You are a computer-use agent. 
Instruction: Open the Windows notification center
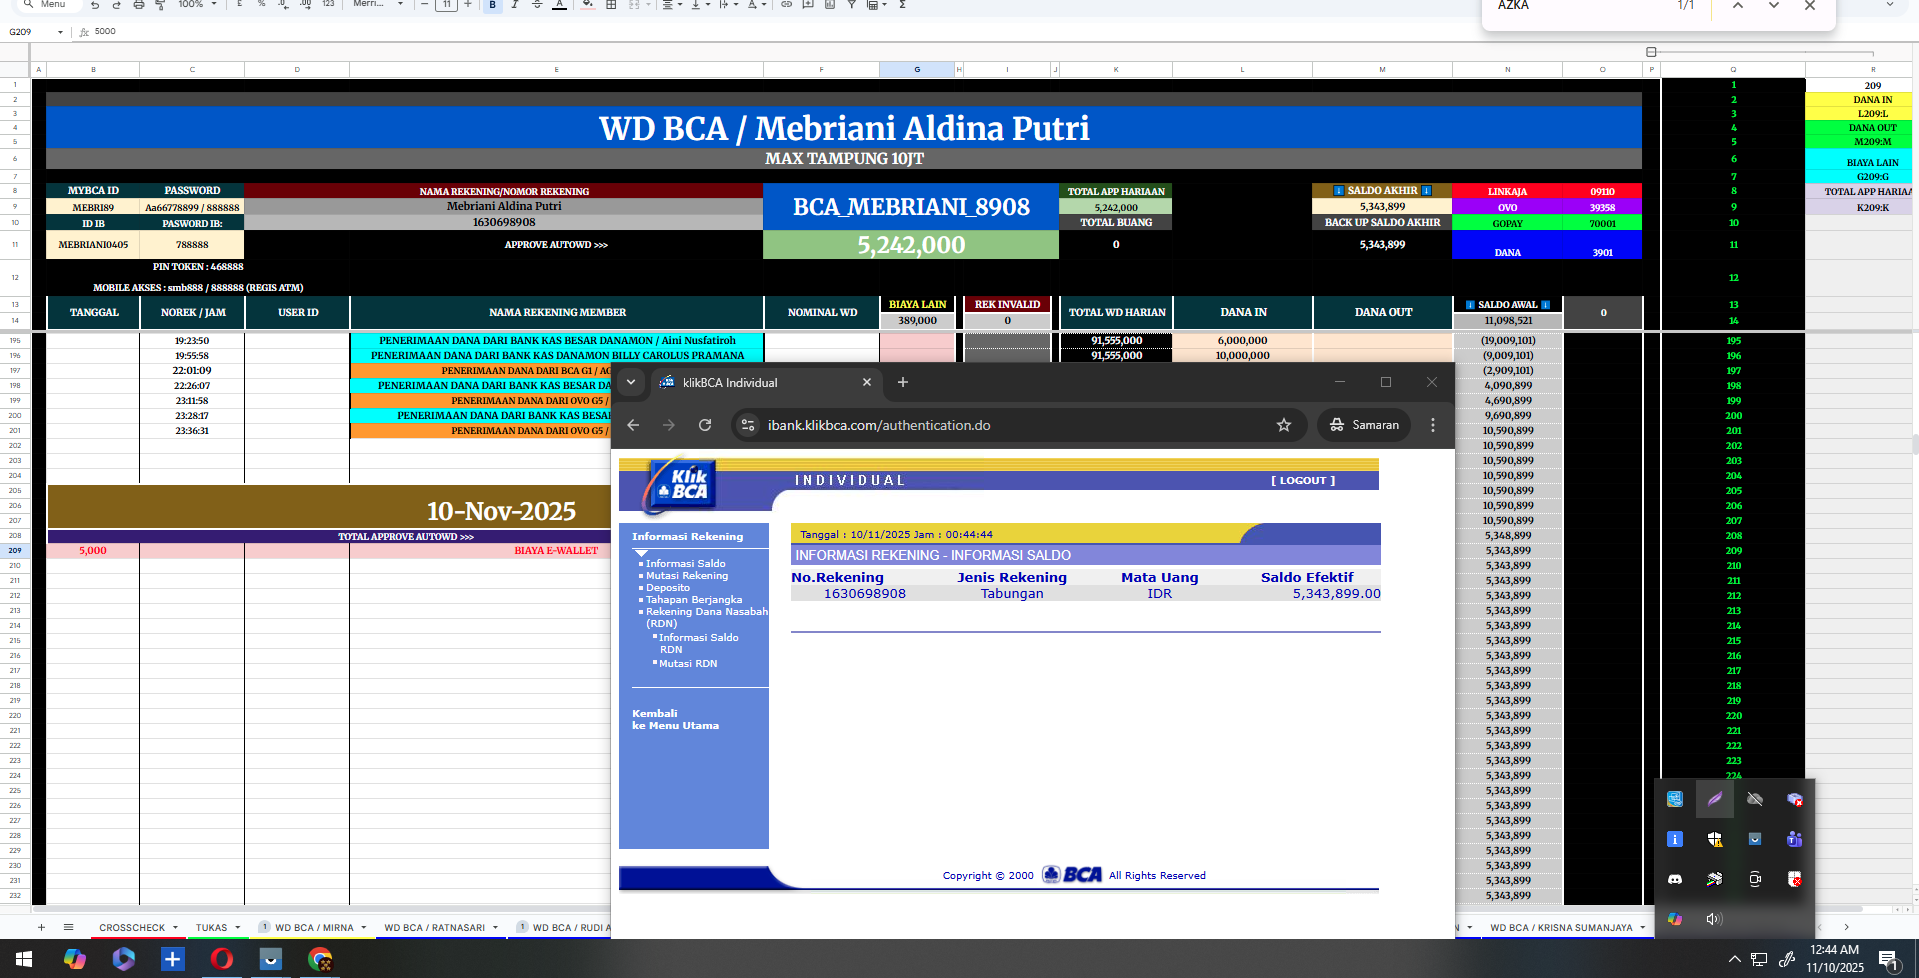(1889, 960)
